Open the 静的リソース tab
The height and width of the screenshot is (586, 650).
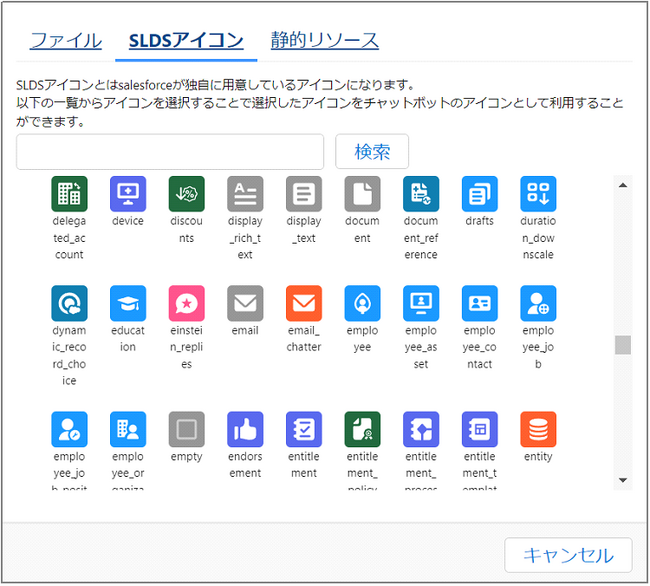(325, 41)
